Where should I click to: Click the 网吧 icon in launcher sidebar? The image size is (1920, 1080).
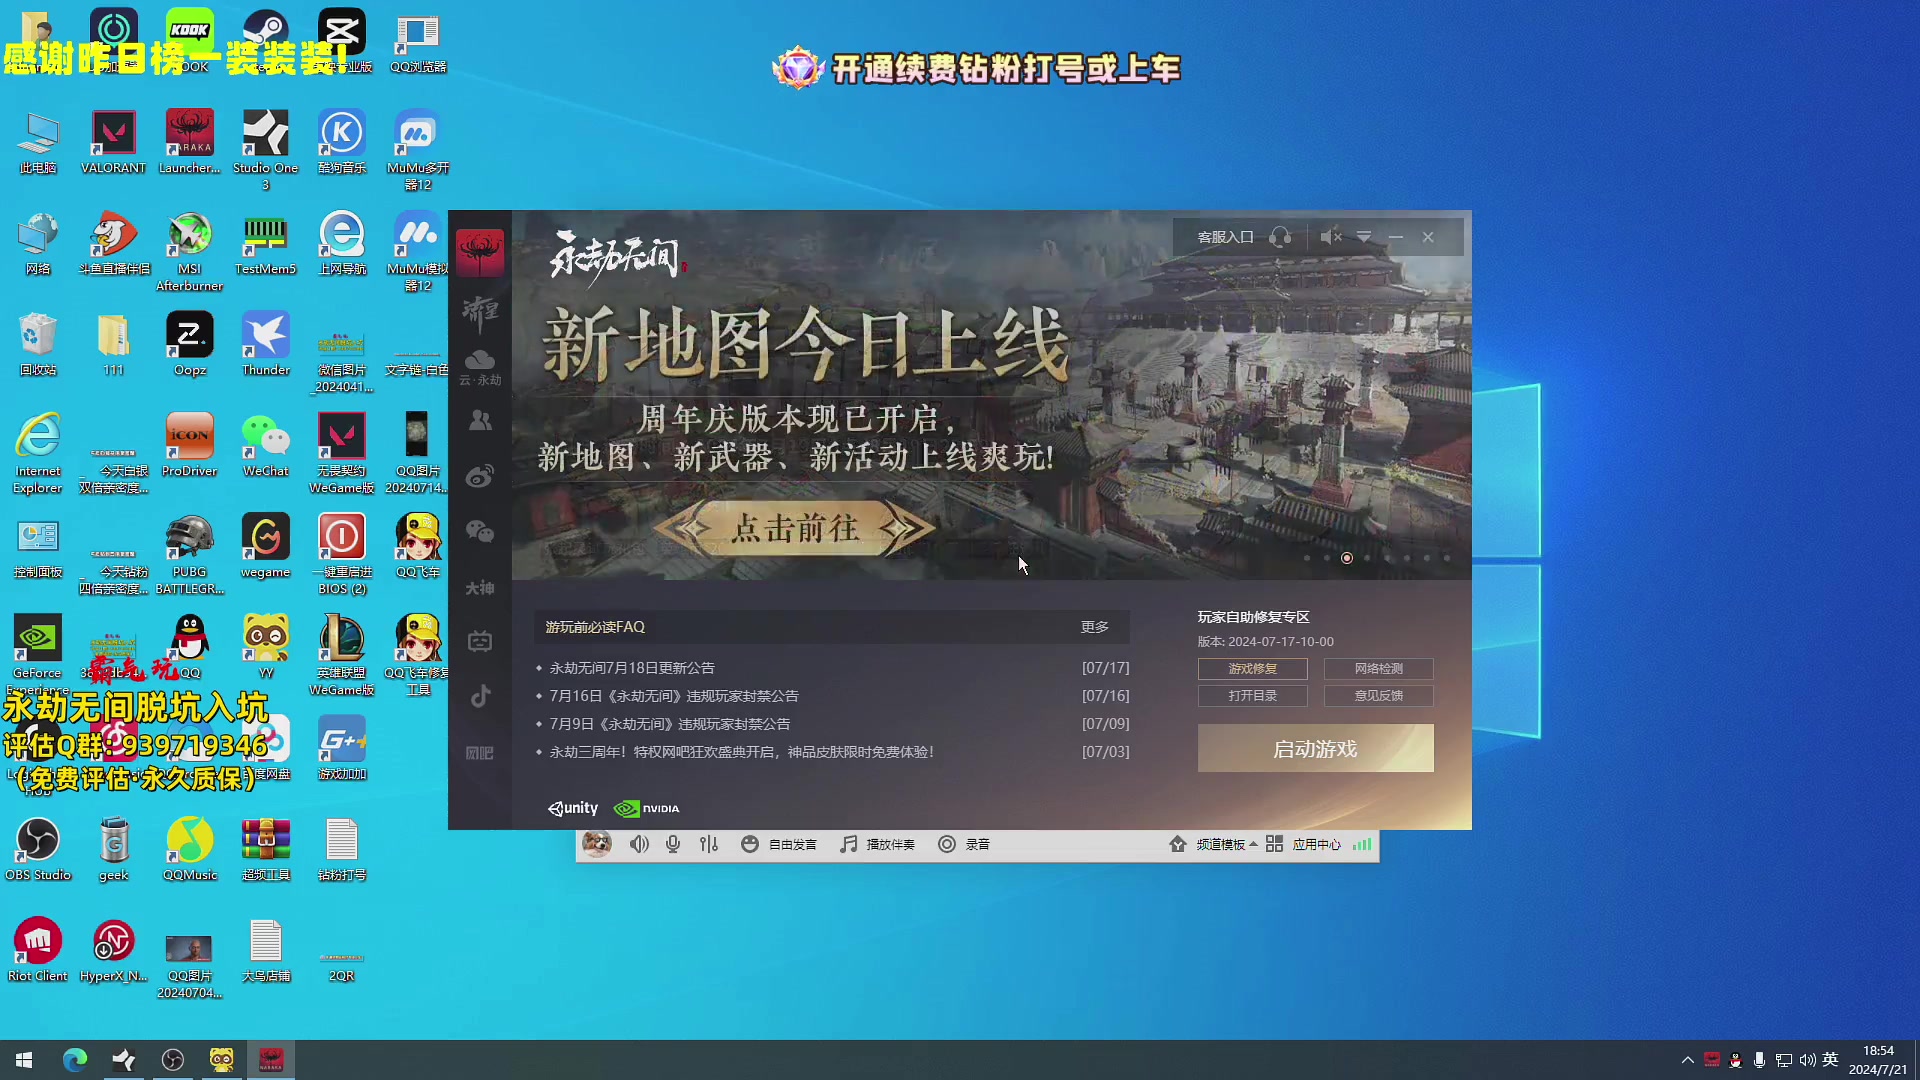tap(480, 753)
